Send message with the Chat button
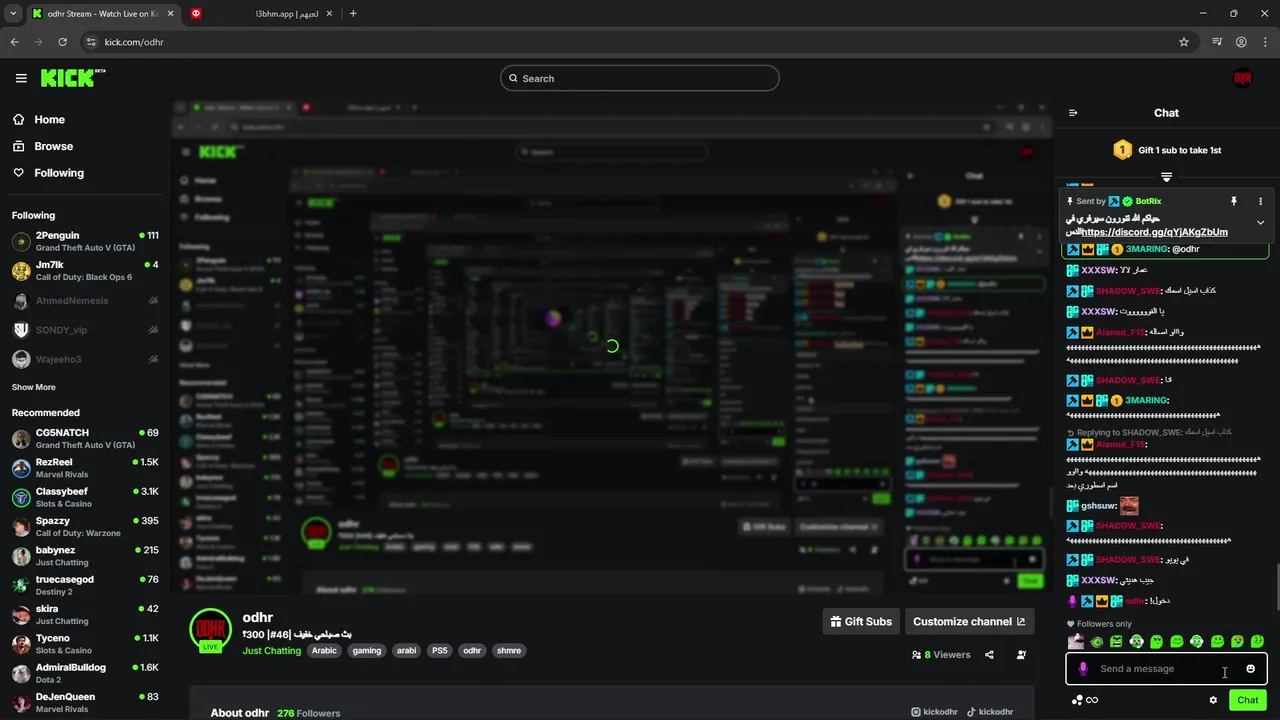 [1247, 700]
